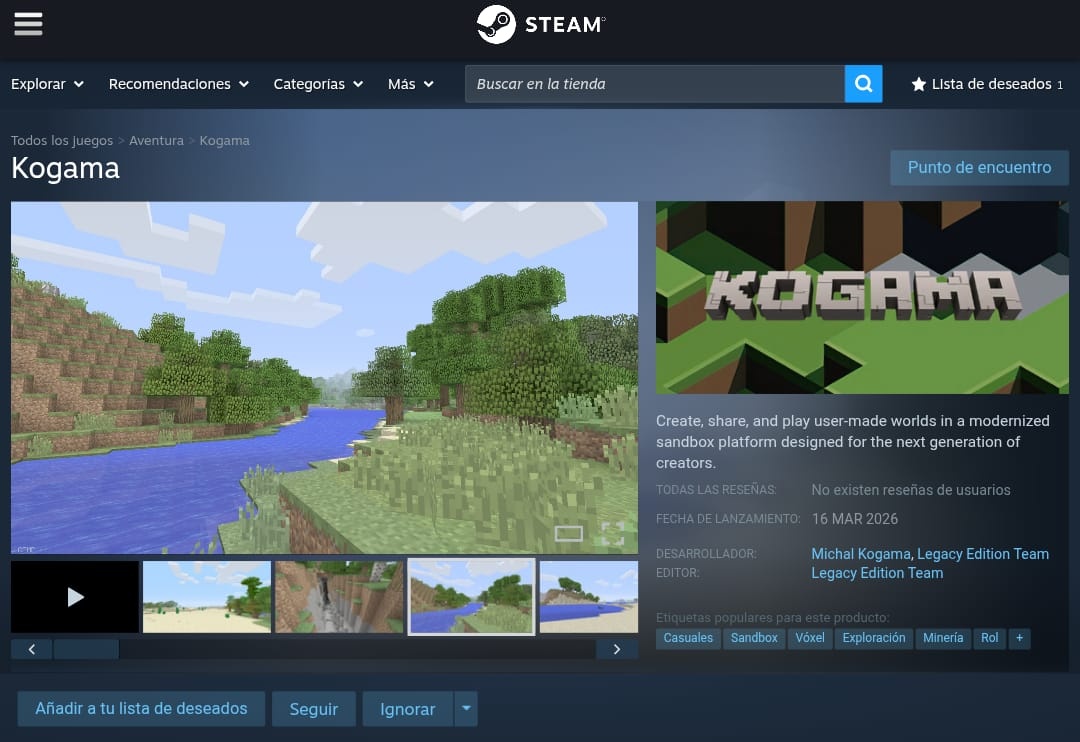
Task: Select the Rol tag
Action: (990, 638)
